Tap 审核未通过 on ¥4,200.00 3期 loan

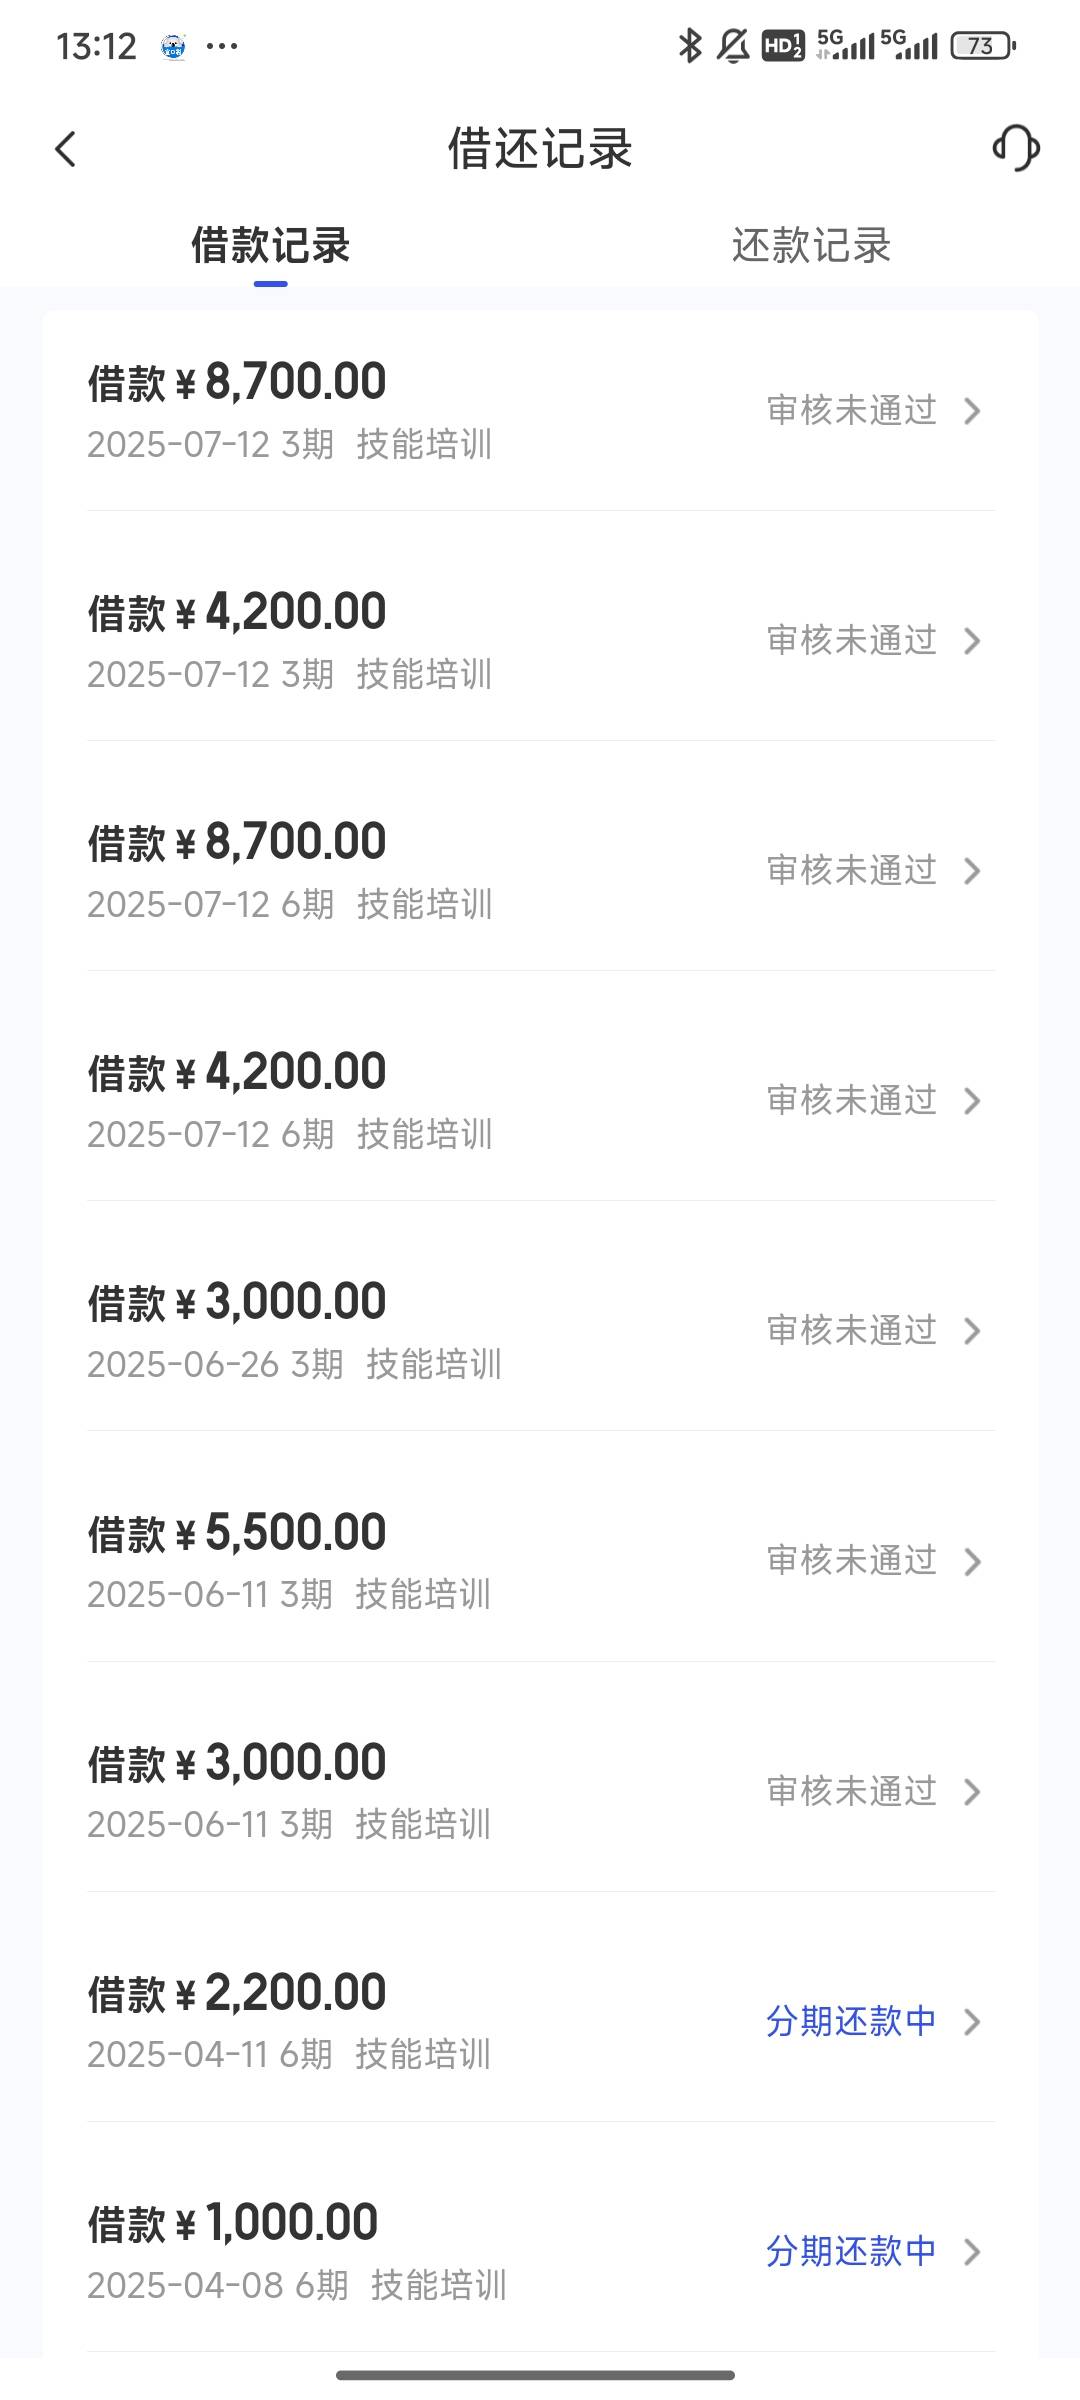click(x=851, y=640)
